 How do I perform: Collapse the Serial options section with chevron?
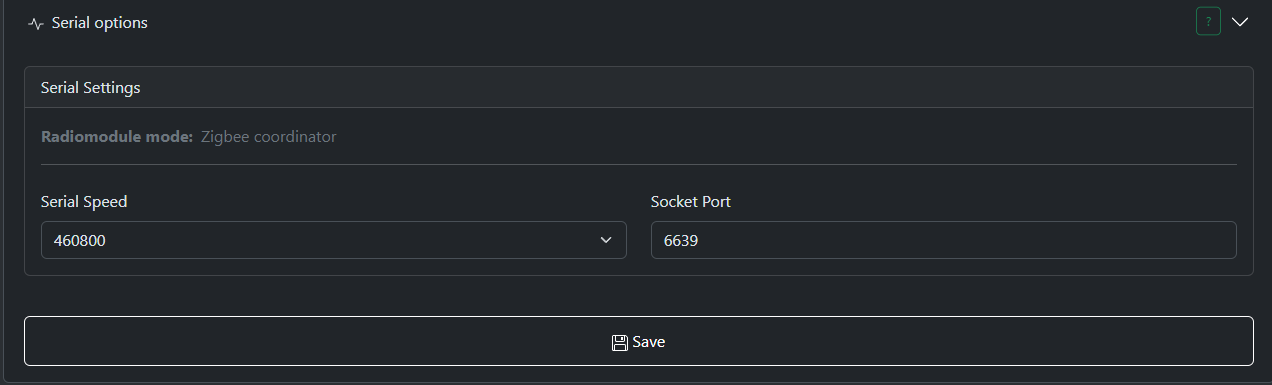(x=1240, y=22)
